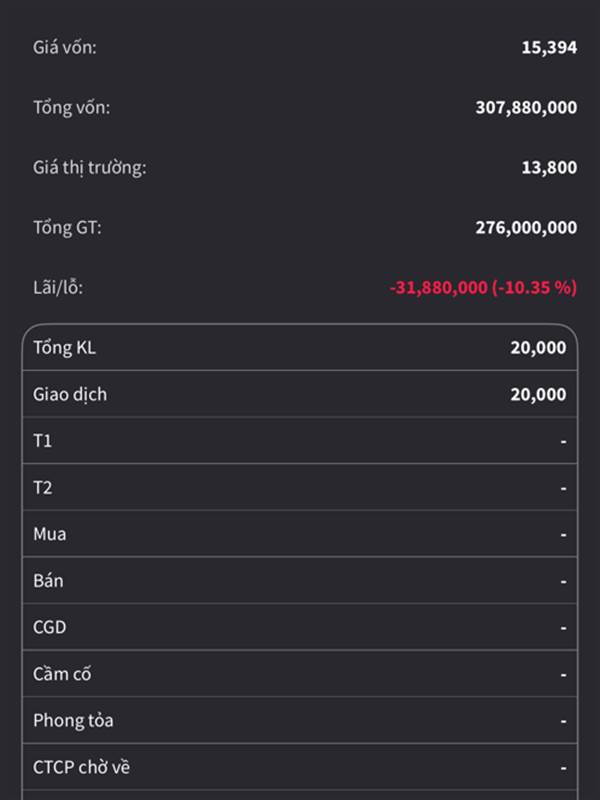Tap the CTCP chờ về row

point(300,767)
